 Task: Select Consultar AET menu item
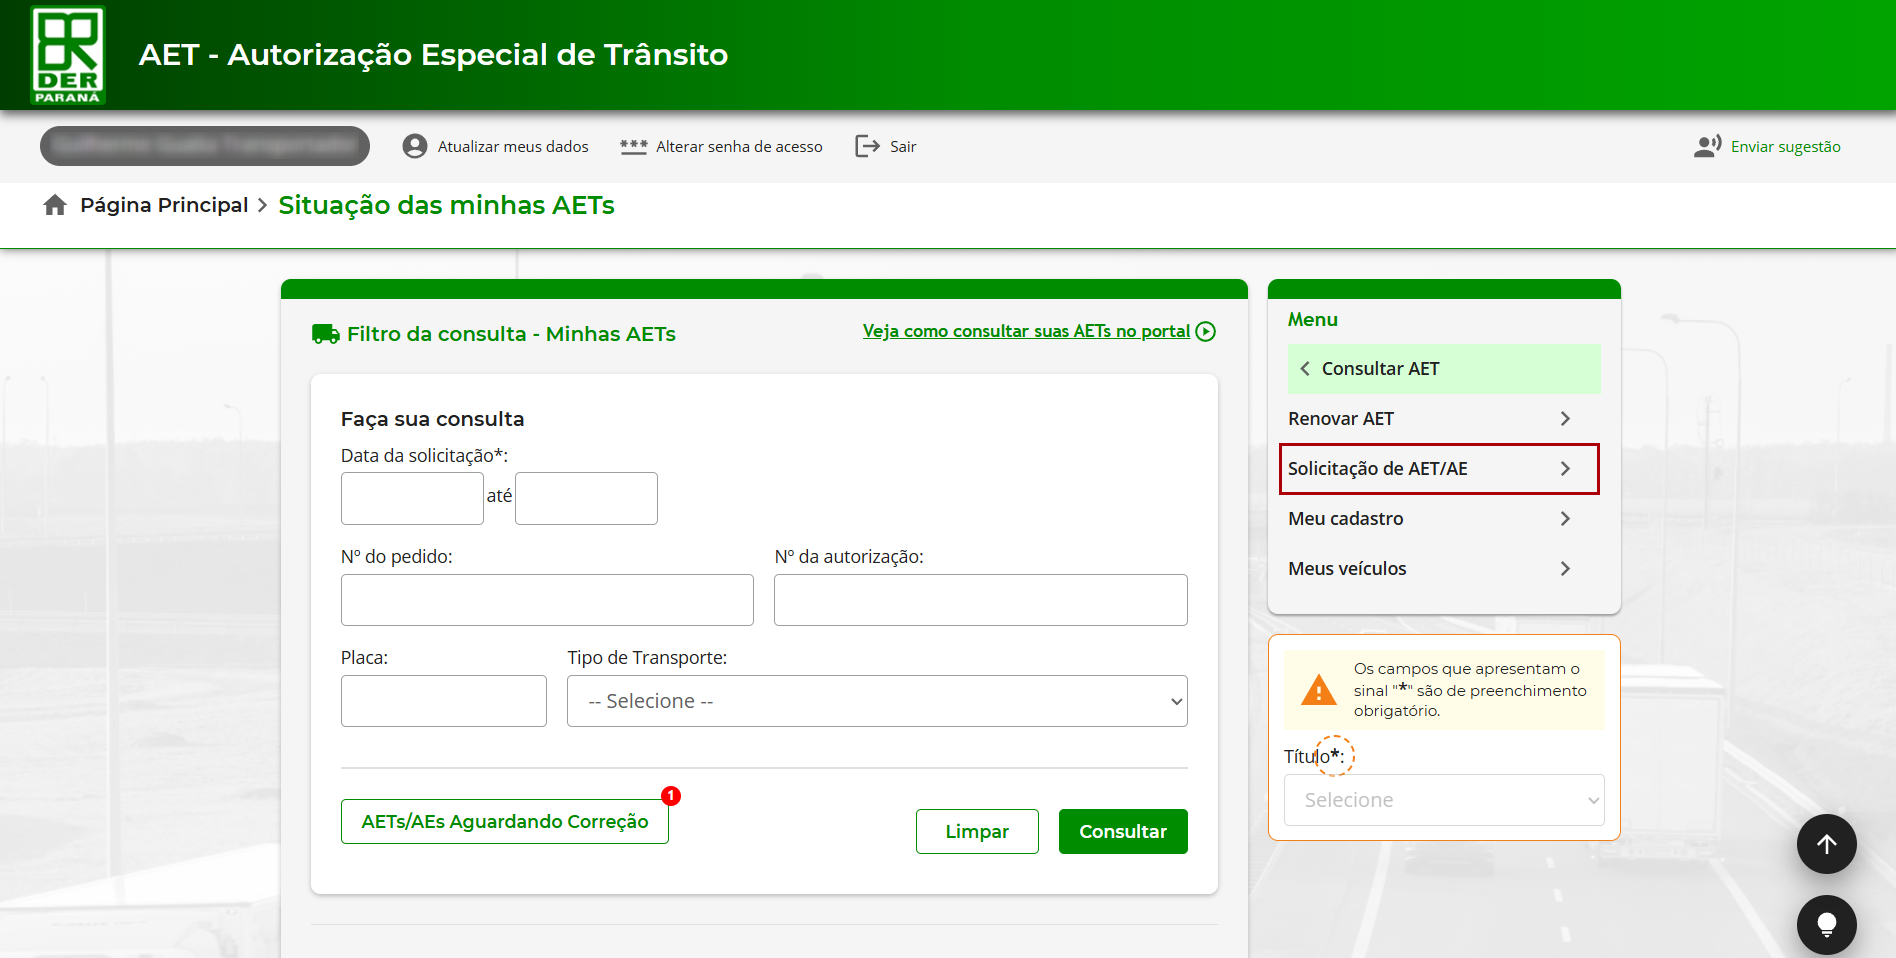(1444, 369)
